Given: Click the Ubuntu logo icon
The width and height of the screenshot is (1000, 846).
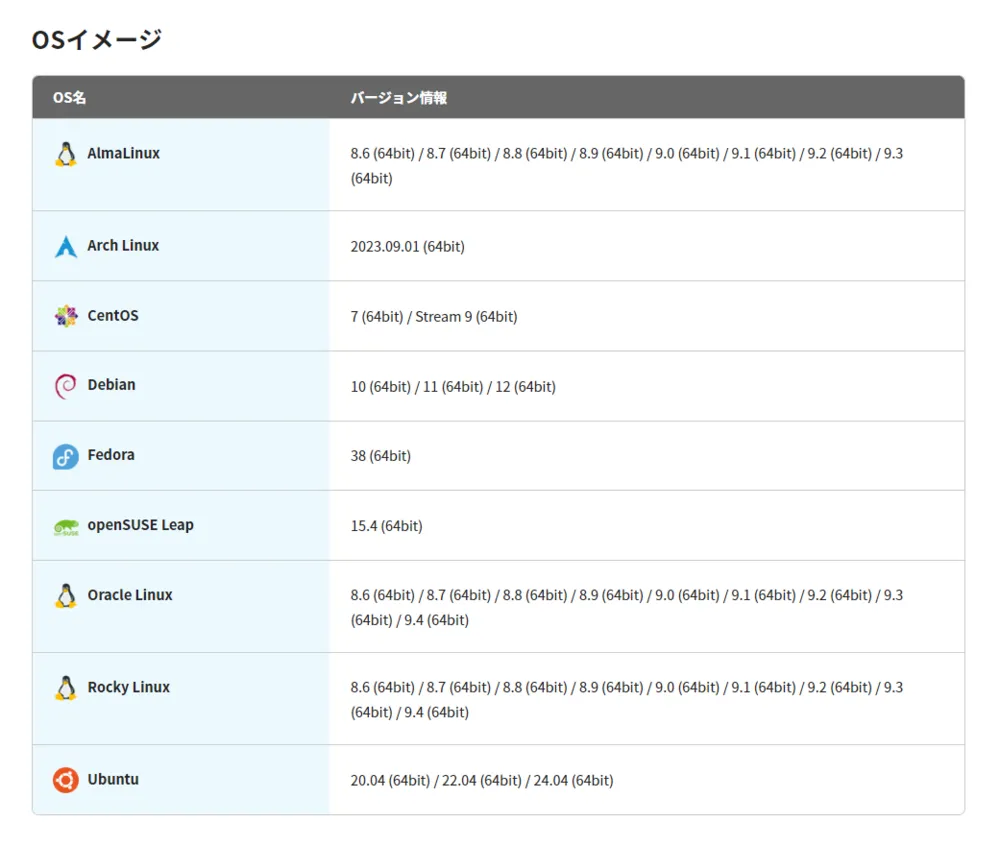Looking at the screenshot, I should coord(66,780).
